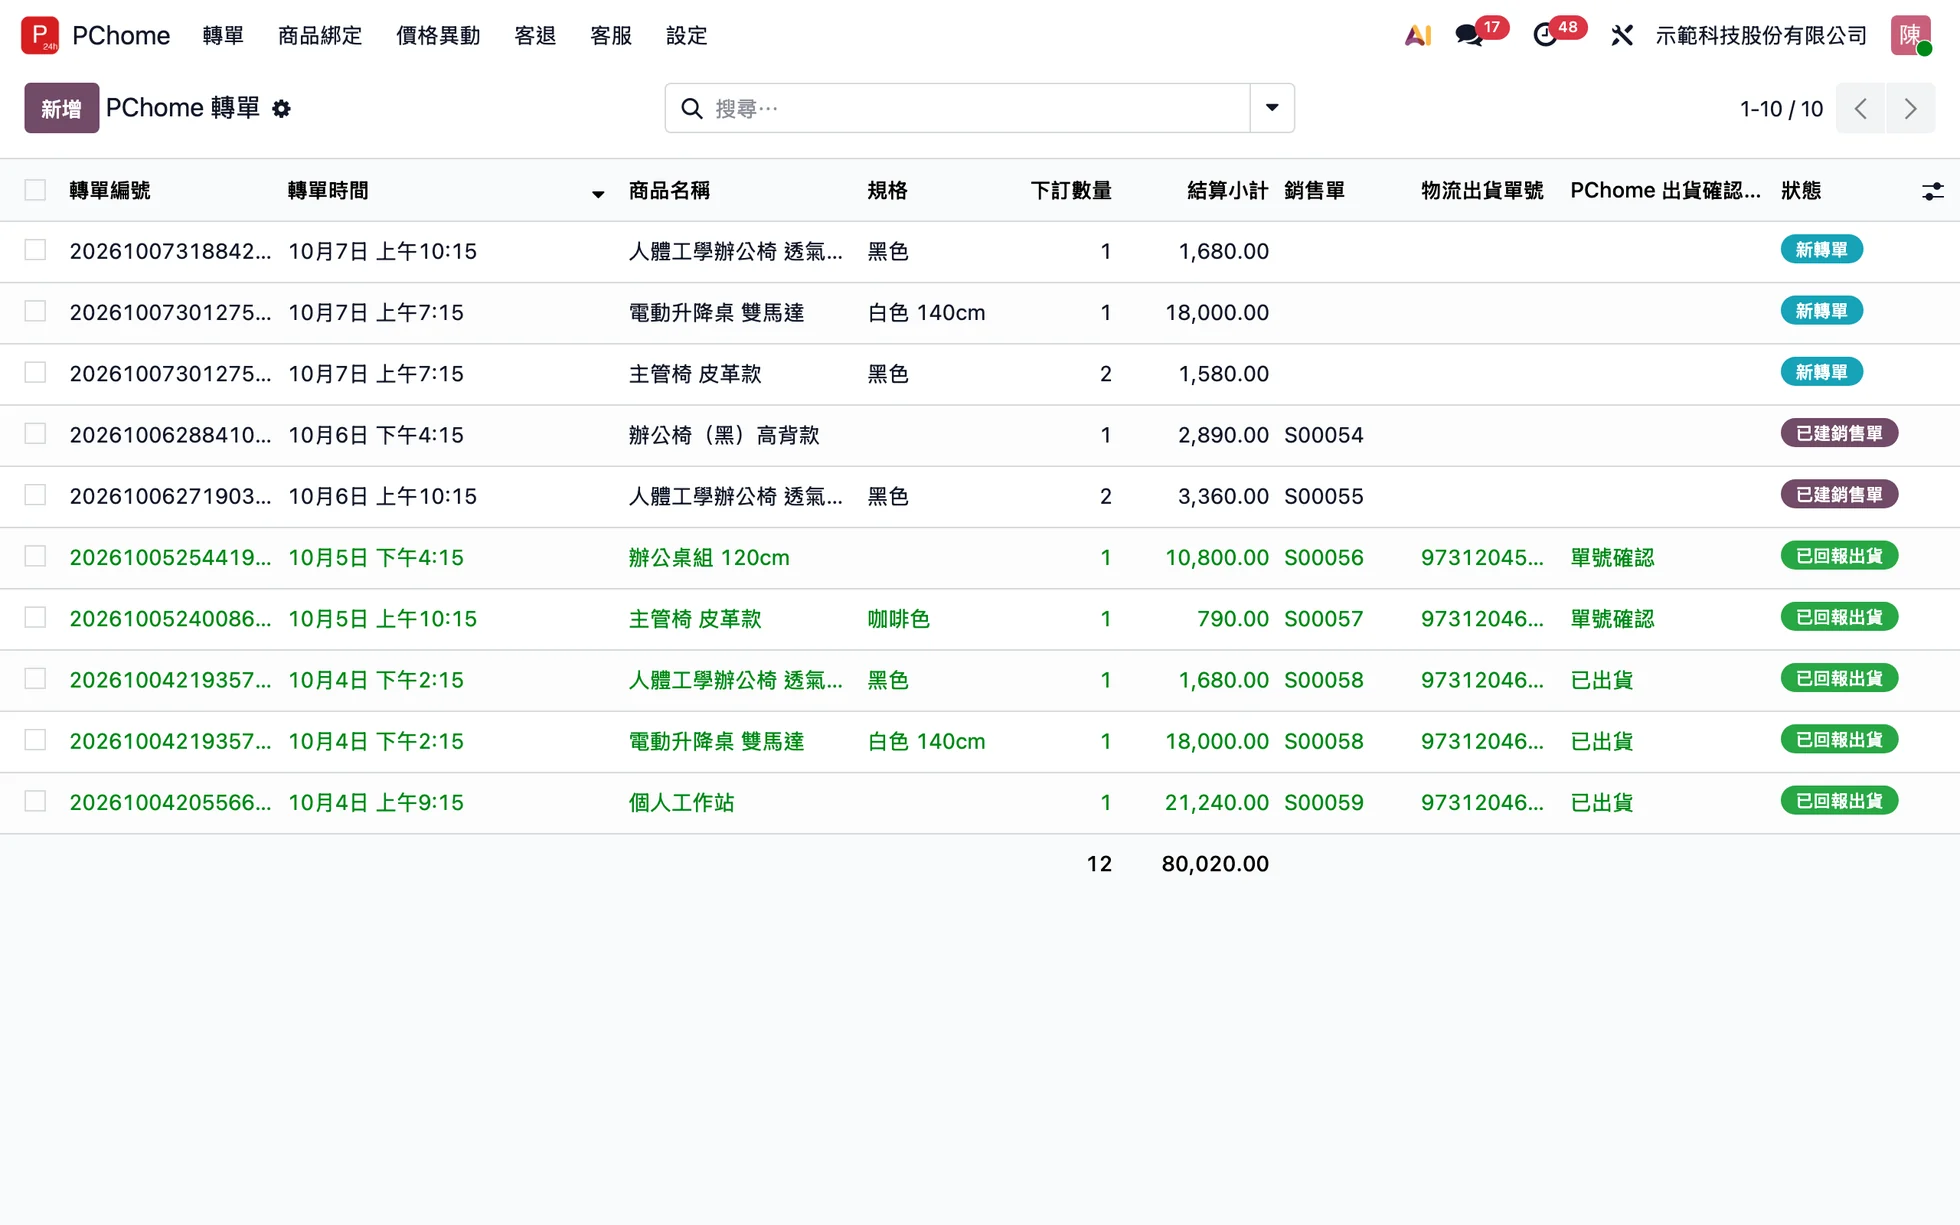Screen dimensions: 1960x1225
Task: Open the activities clock icon with 48 badge
Action: click(x=1545, y=35)
